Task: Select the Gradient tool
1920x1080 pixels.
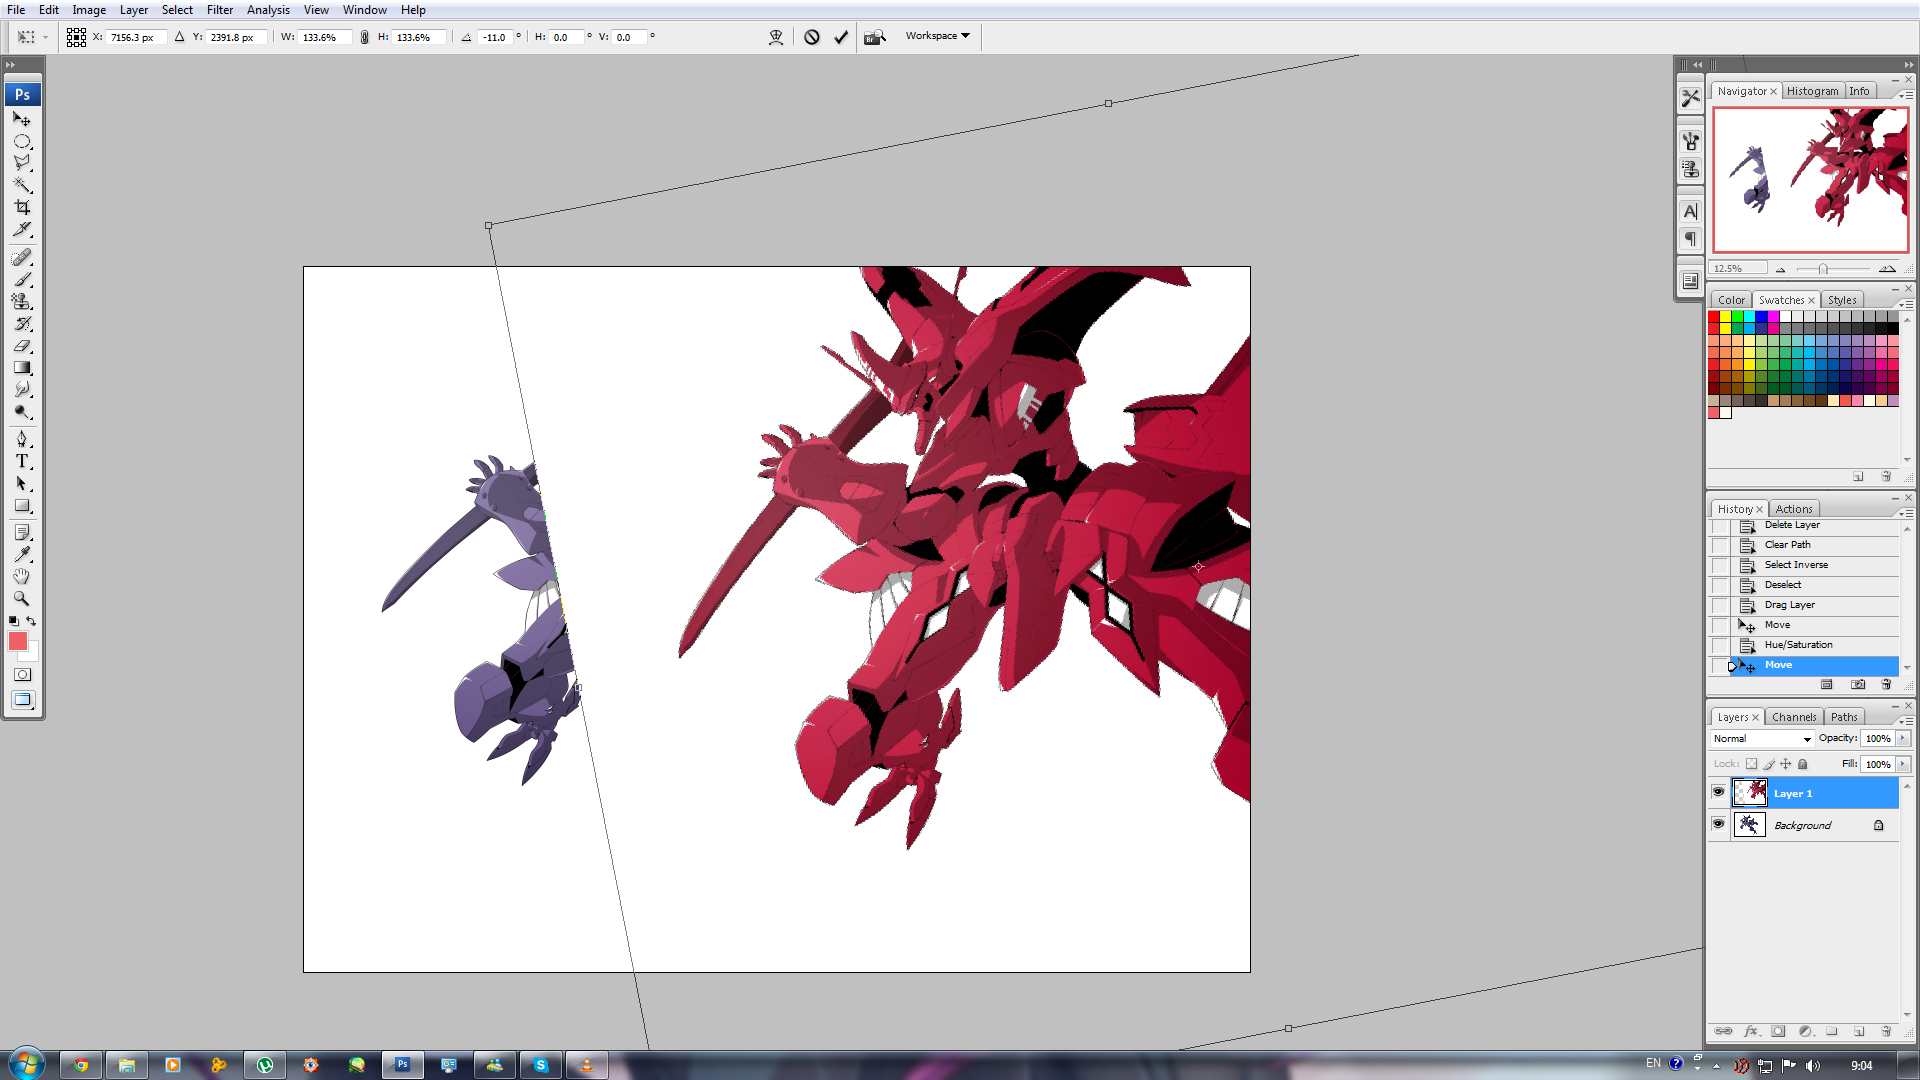Action: pyautogui.click(x=21, y=368)
